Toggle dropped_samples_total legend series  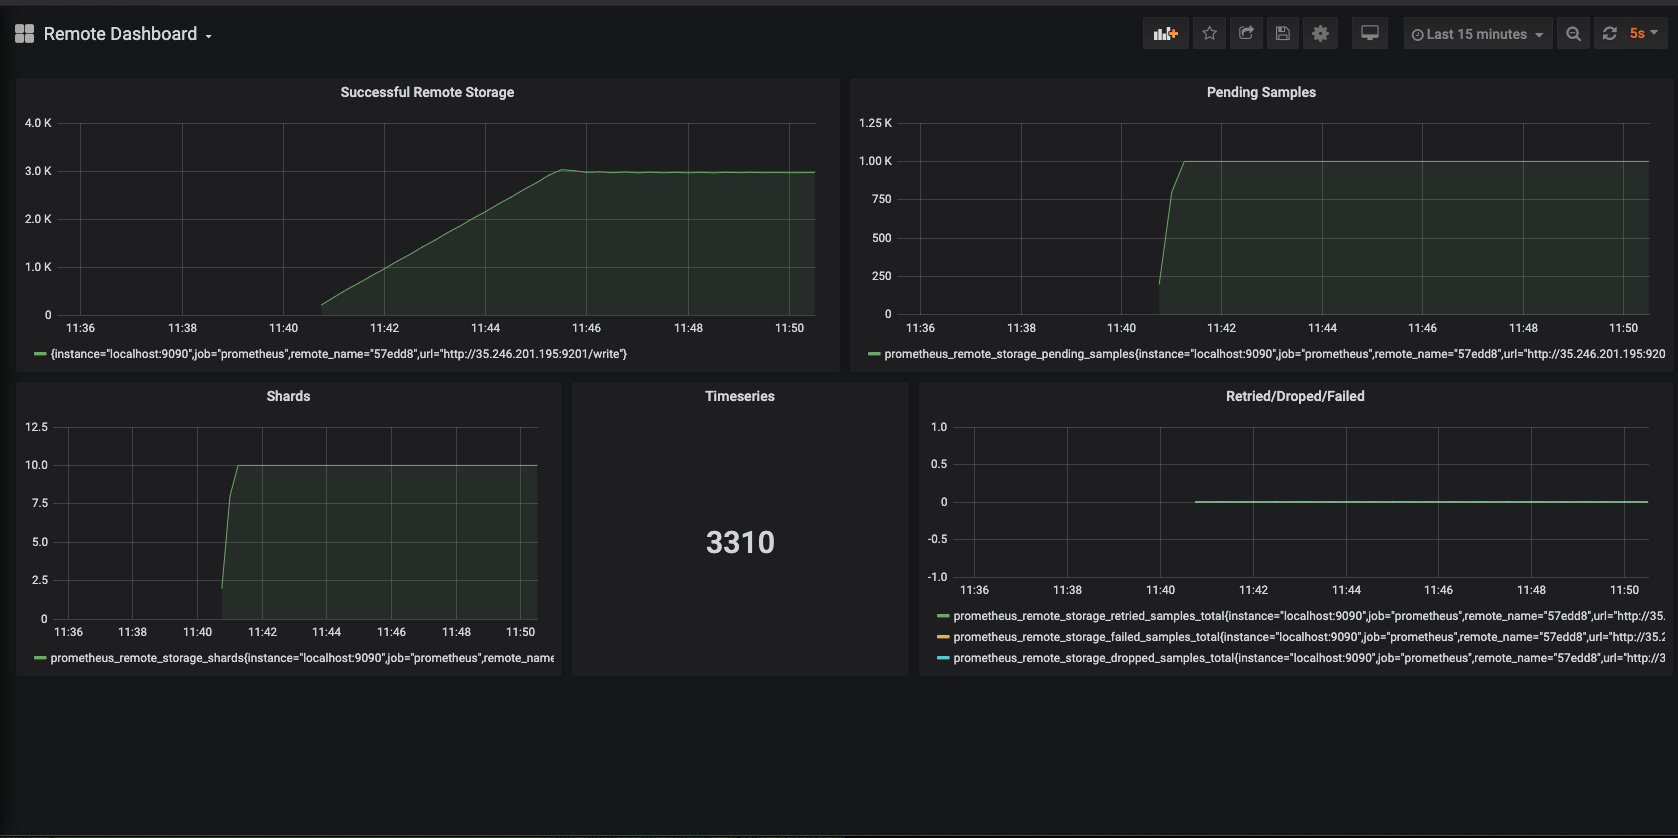click(1309, 658)
